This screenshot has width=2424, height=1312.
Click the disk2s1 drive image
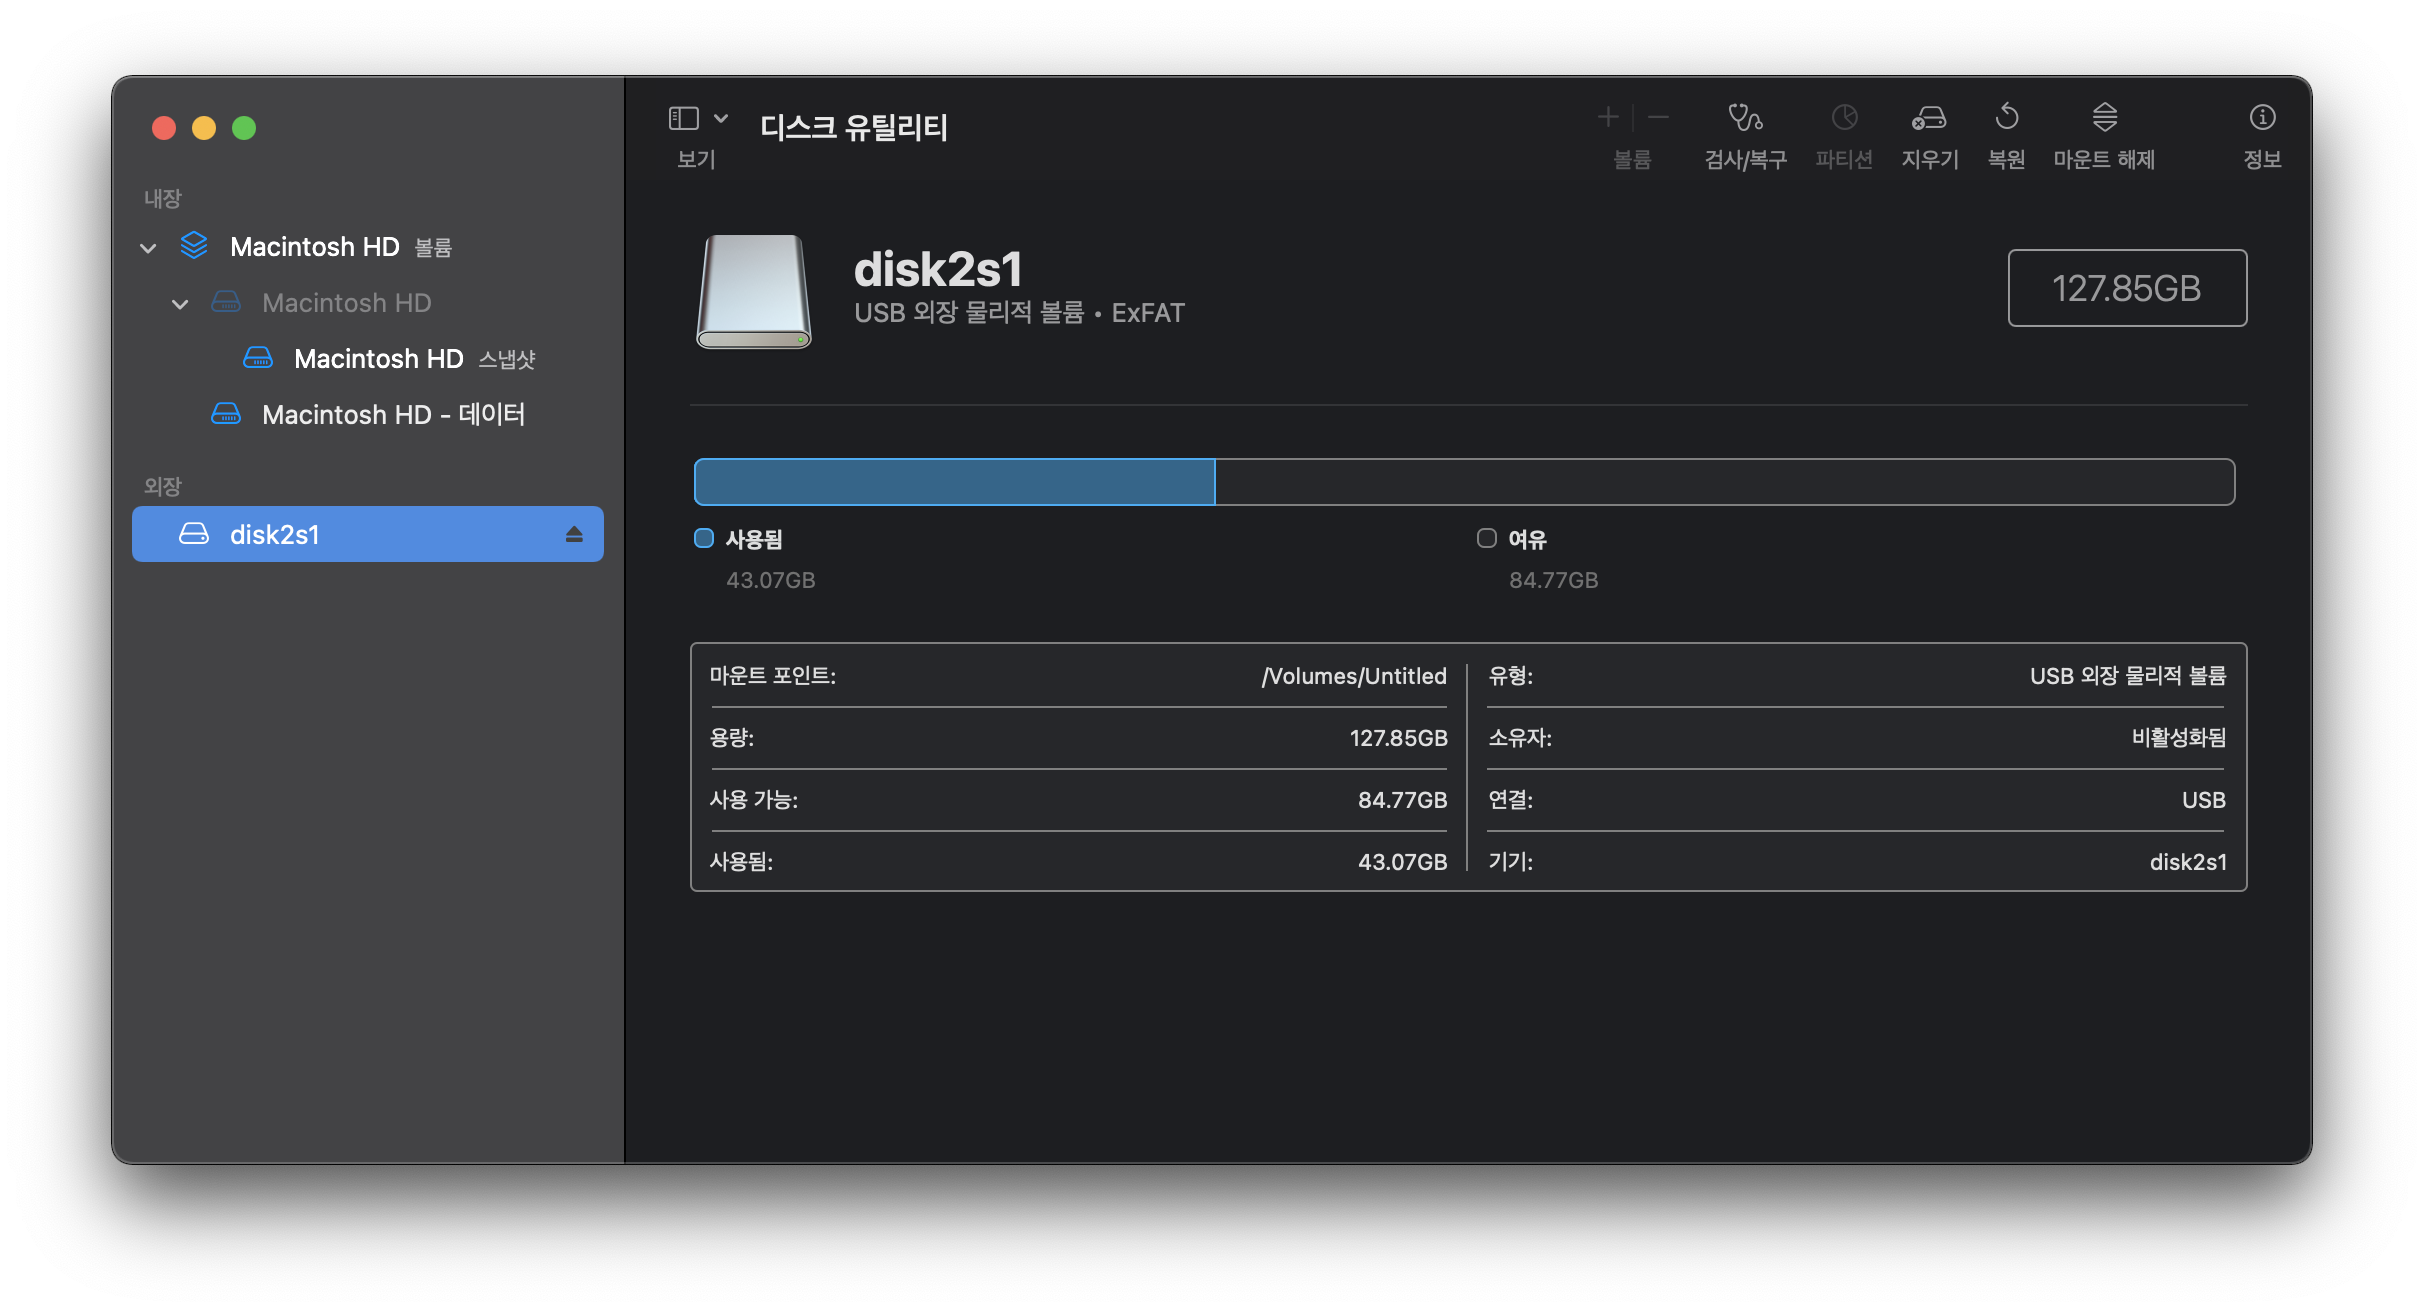pyautogui.click(x=754, y=291)
